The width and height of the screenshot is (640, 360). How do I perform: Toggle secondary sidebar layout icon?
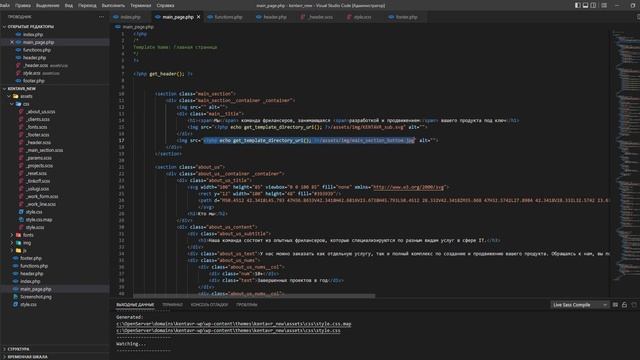[x=593, y=5]
